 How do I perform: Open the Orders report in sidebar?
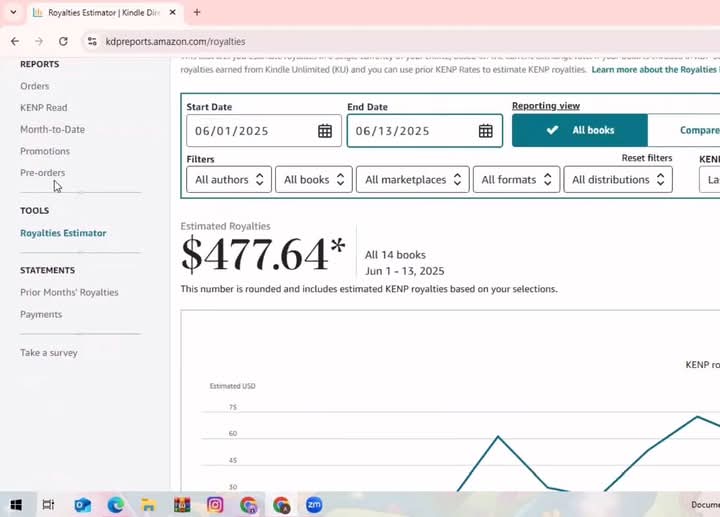[34, 86]
